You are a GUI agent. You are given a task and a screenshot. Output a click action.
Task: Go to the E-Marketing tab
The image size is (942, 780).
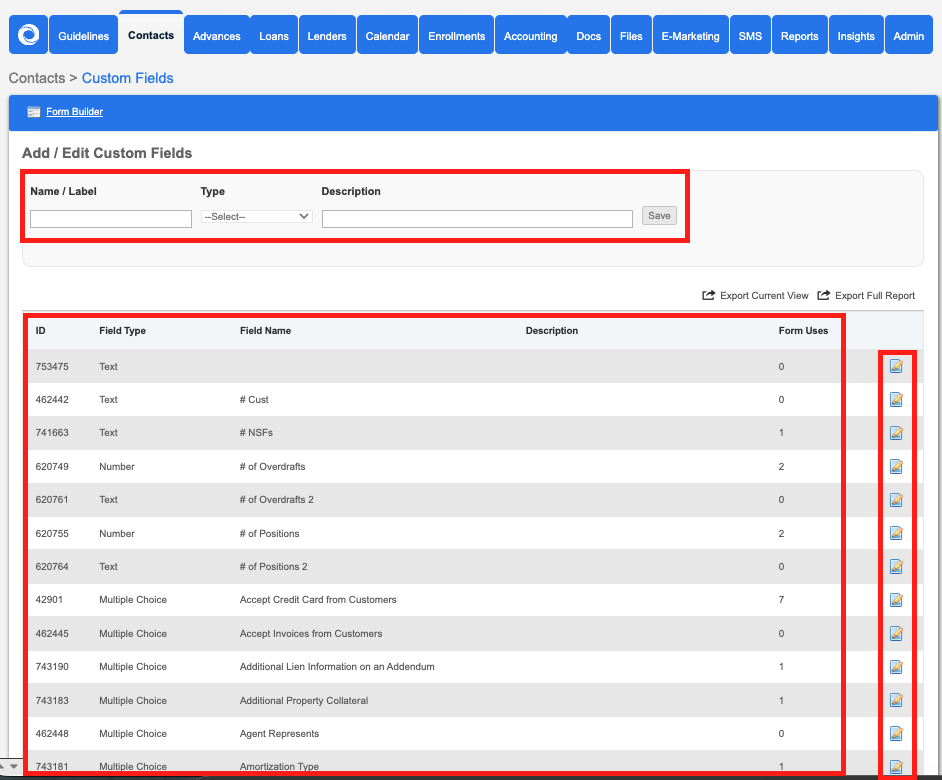690,36
